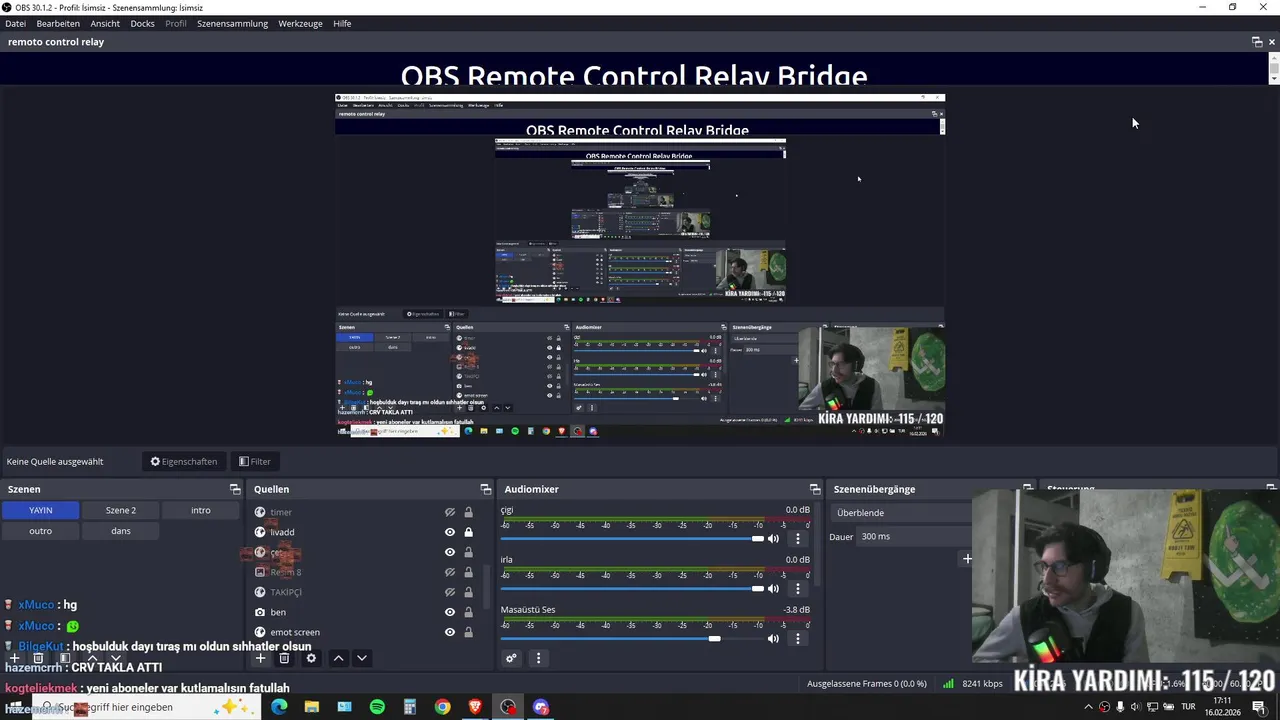The width and height of the screenshot is (1280, 720).
Task: Open Google Chrome from the taskbar
Action: [x=442, y=707]
